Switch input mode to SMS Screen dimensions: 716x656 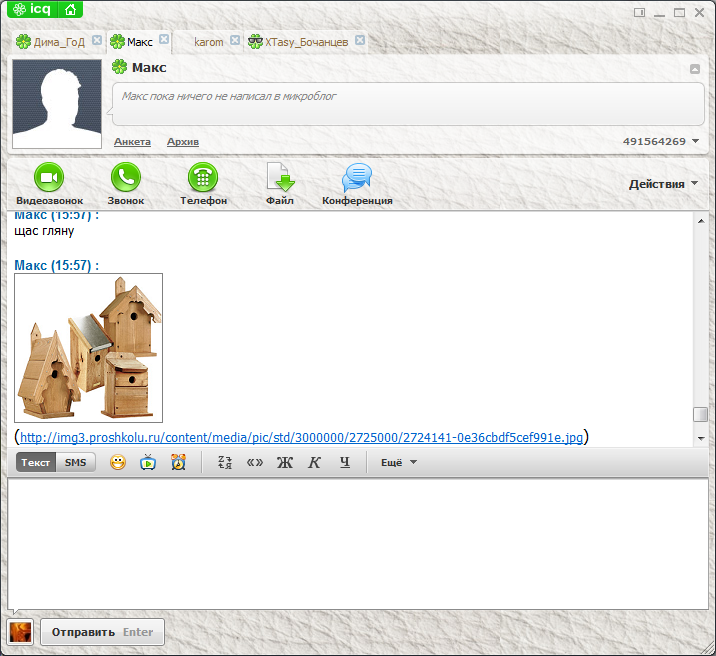point(75,462)
